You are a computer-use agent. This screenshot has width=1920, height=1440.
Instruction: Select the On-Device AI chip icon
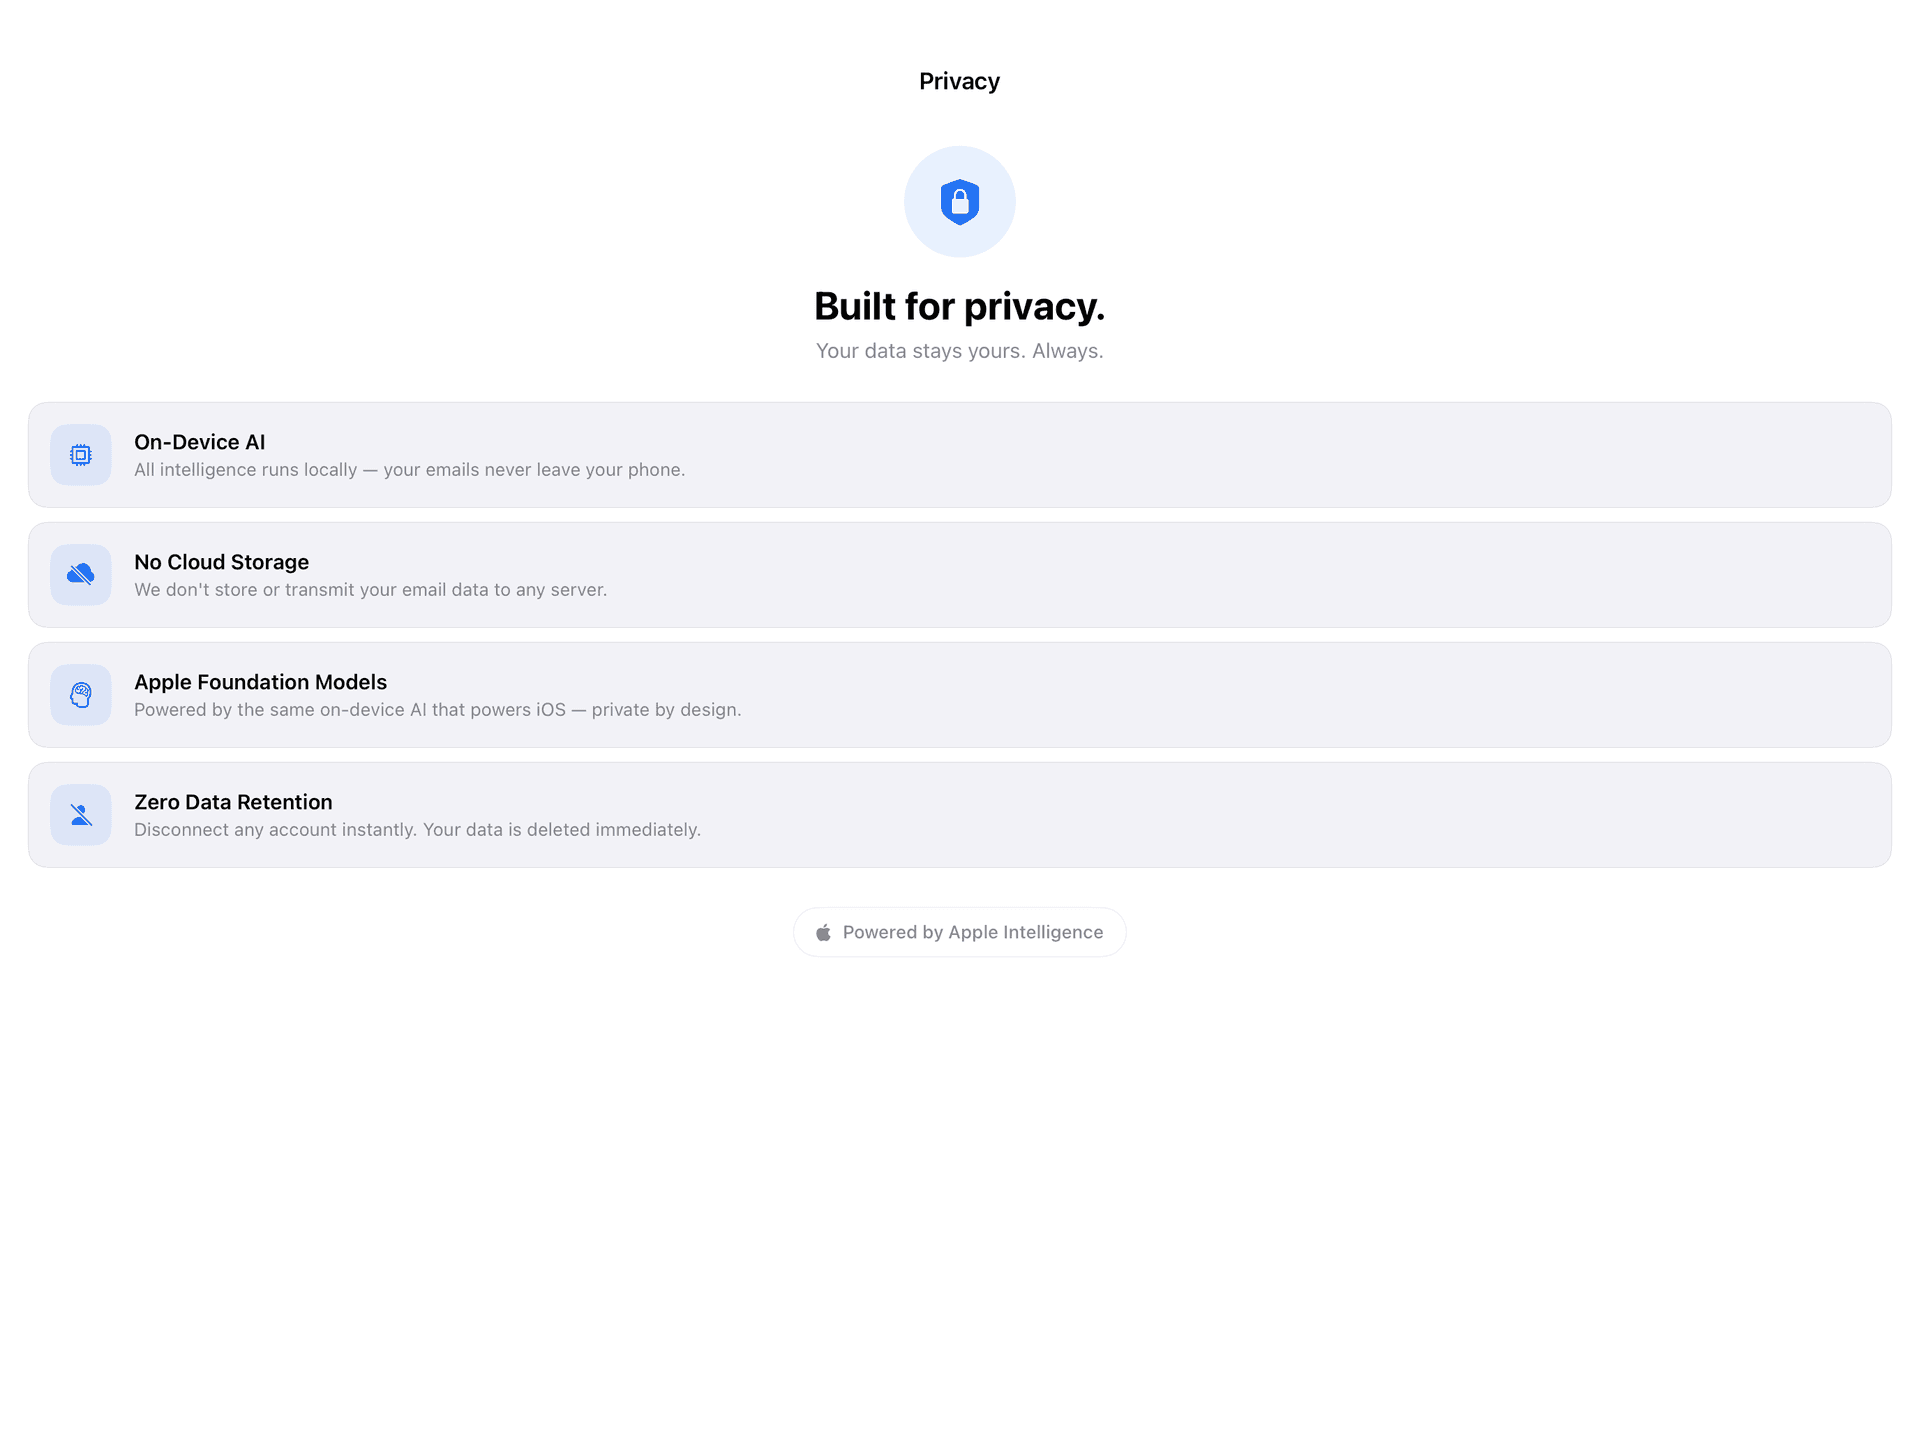point(80,454)
